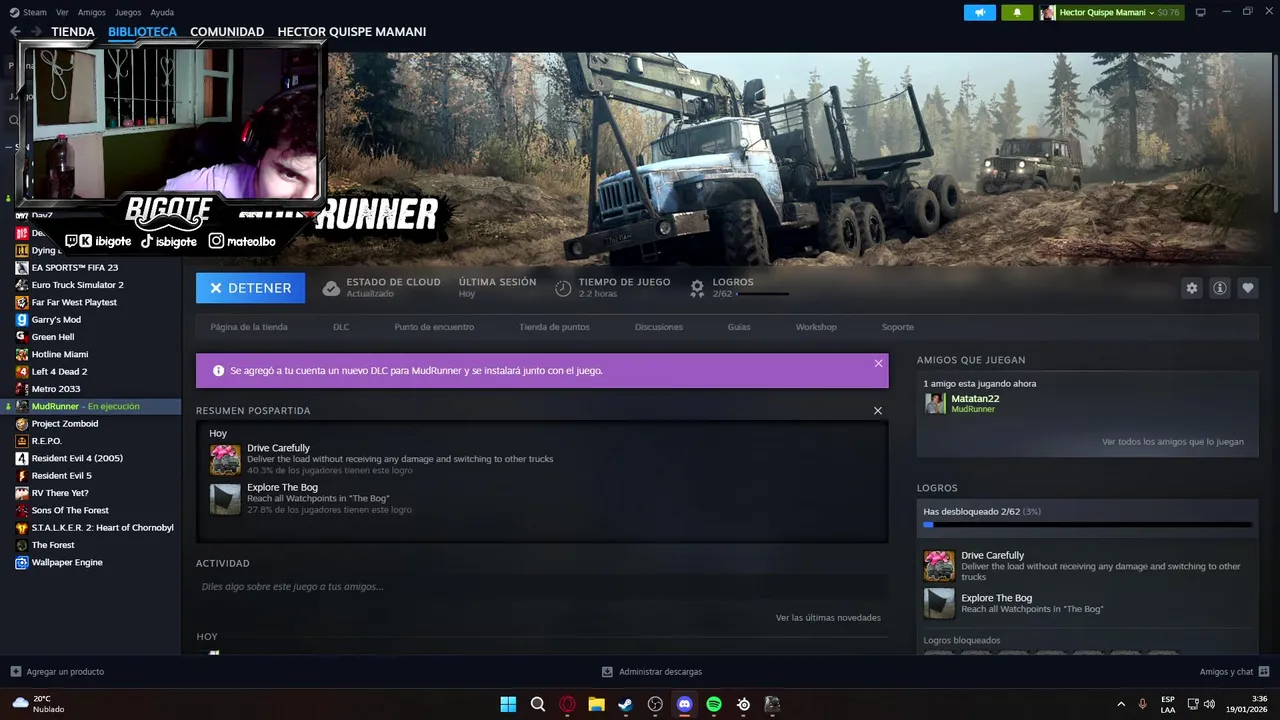This screenshot has height=720, width=1280.
Task: Dismiss the purple new DLC notification
Action: pos(878,363)
